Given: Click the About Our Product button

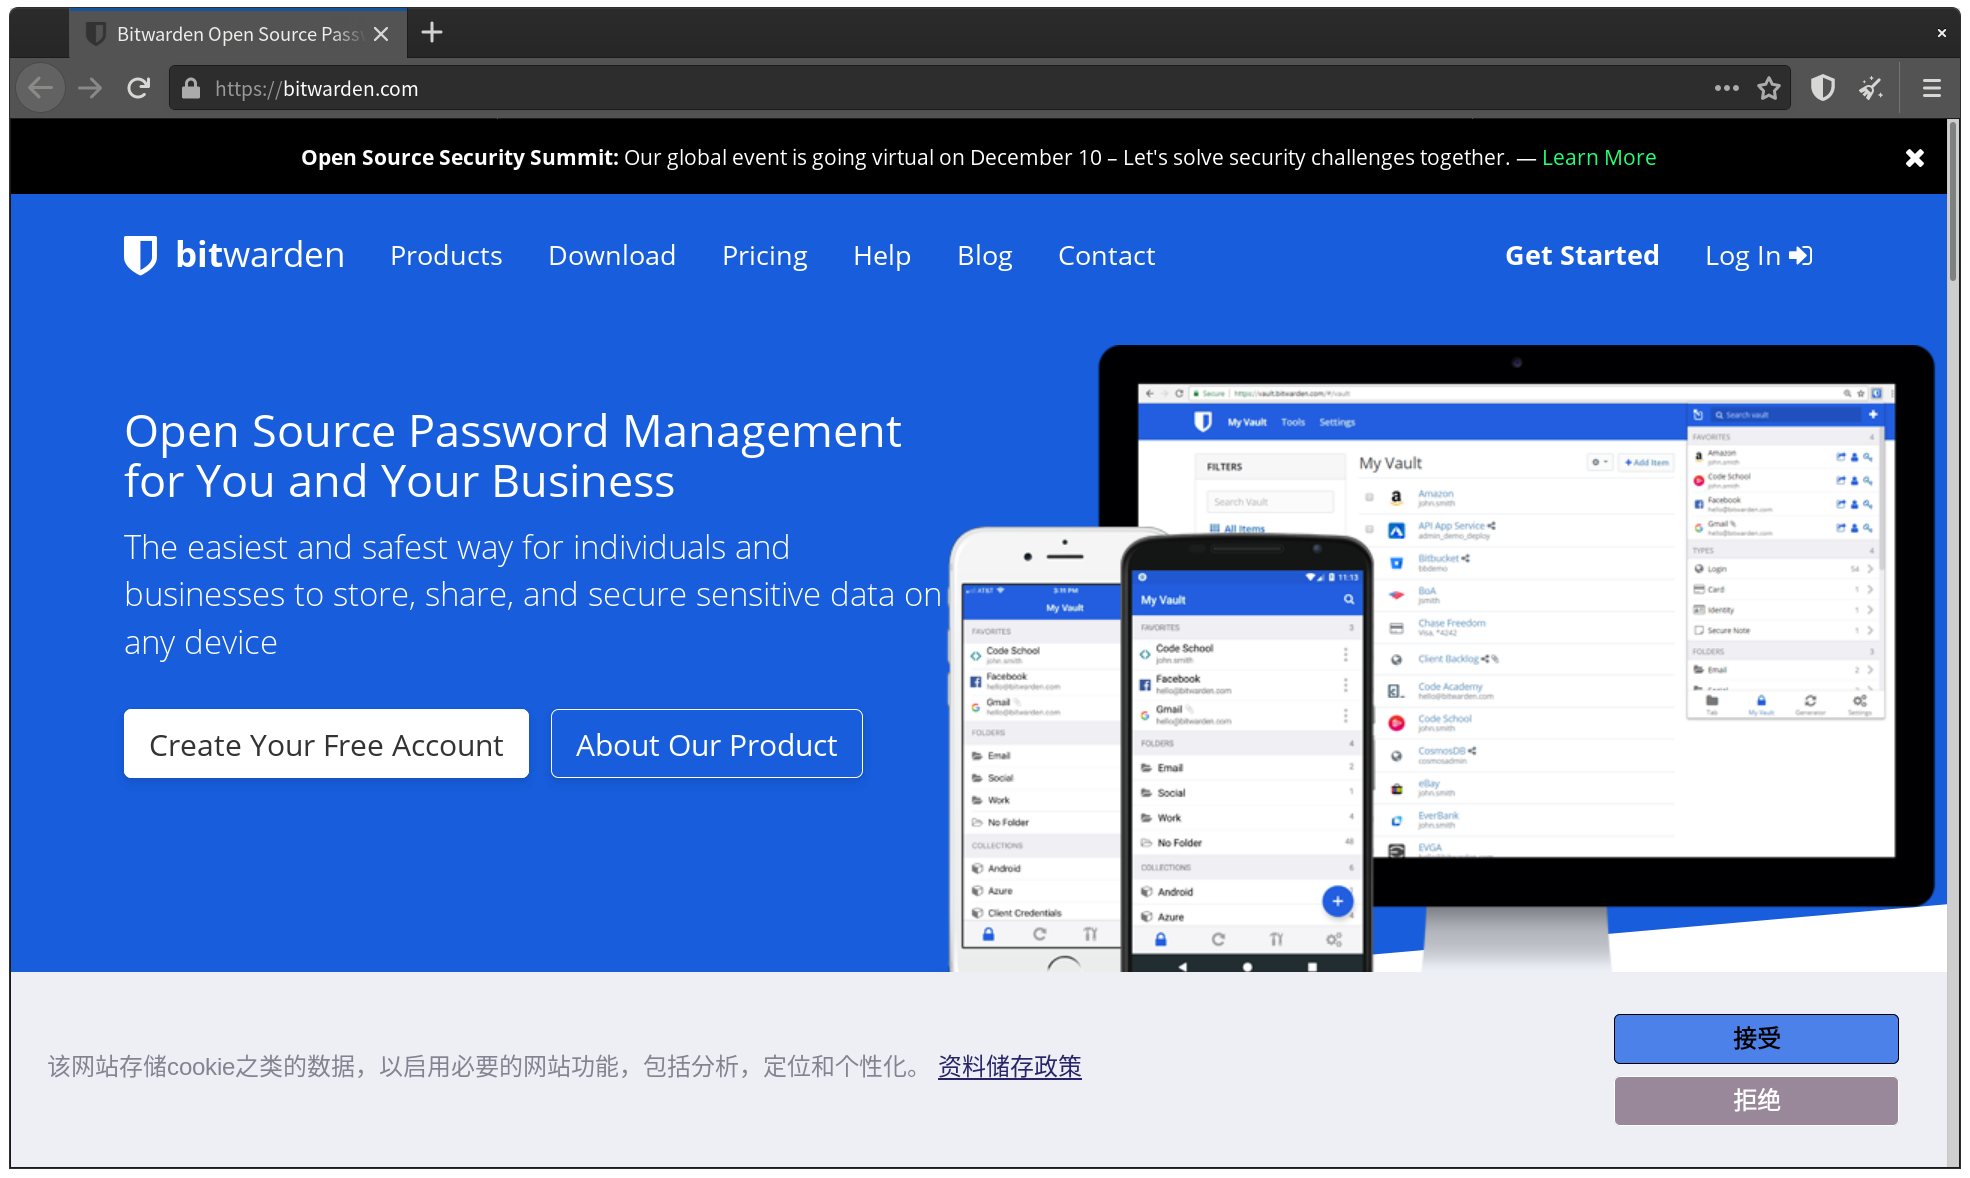Looking at the screenshot, I should point(706,744).
